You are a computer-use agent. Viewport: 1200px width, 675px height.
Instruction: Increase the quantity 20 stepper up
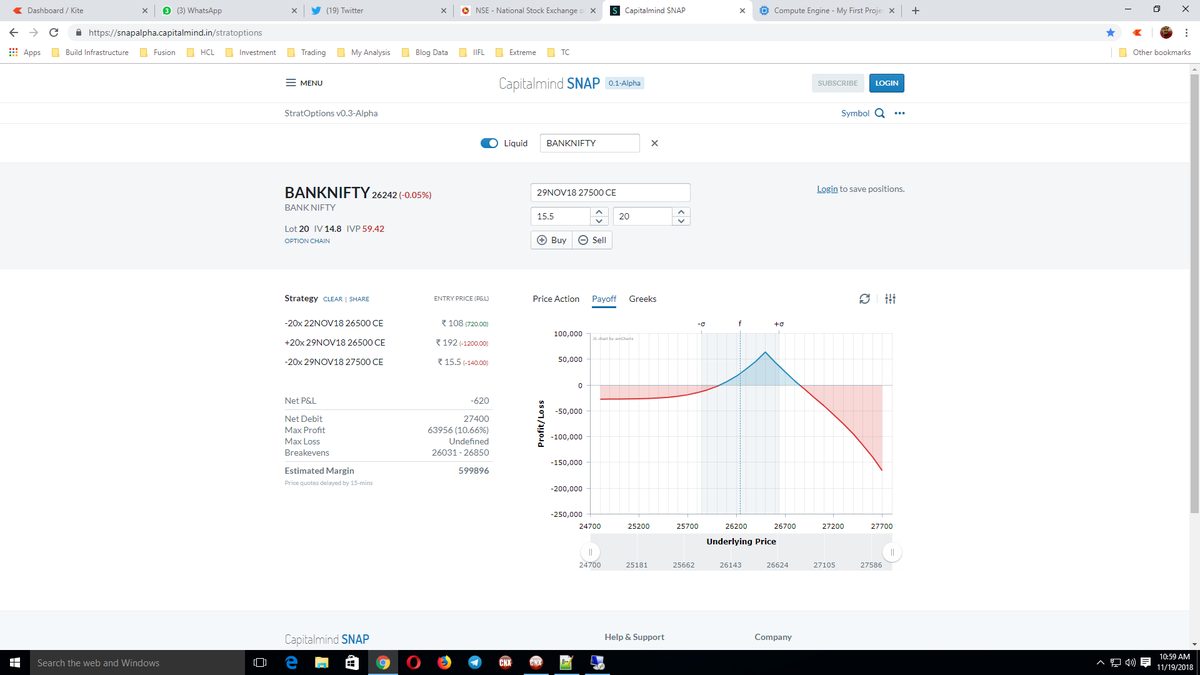(682, 212)
